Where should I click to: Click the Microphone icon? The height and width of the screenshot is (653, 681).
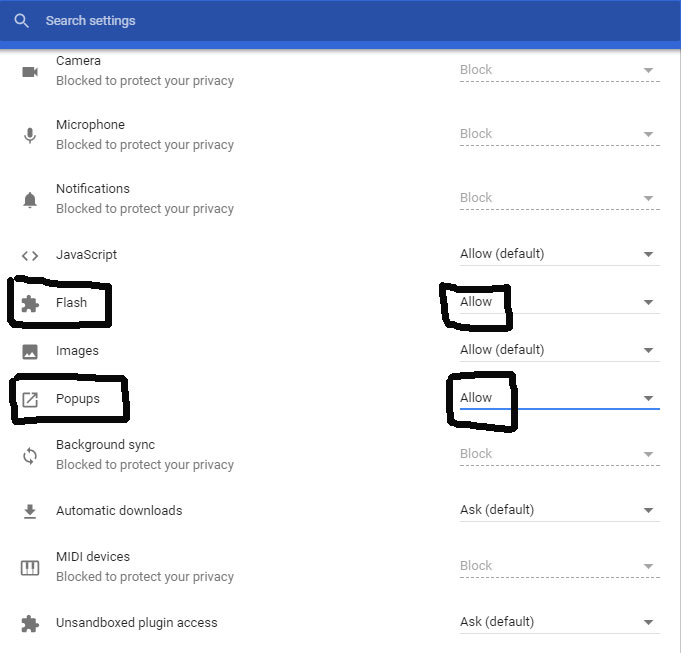30,135
